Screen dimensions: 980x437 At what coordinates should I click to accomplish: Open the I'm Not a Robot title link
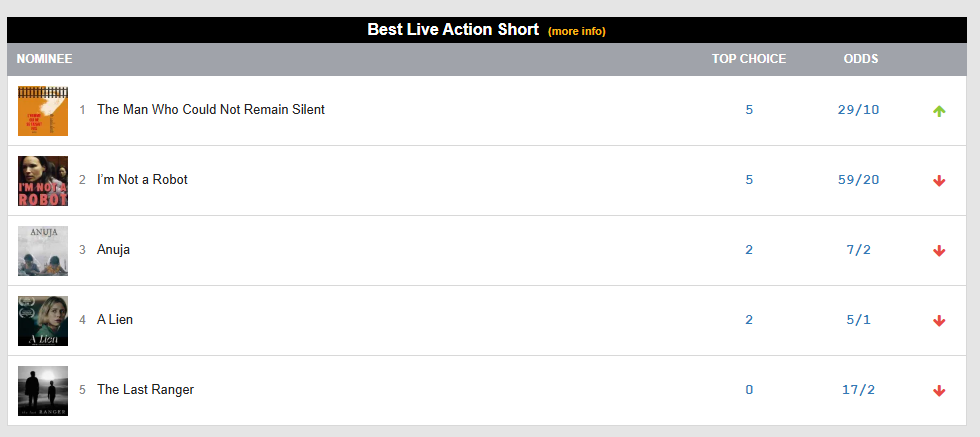pos(142,180)
